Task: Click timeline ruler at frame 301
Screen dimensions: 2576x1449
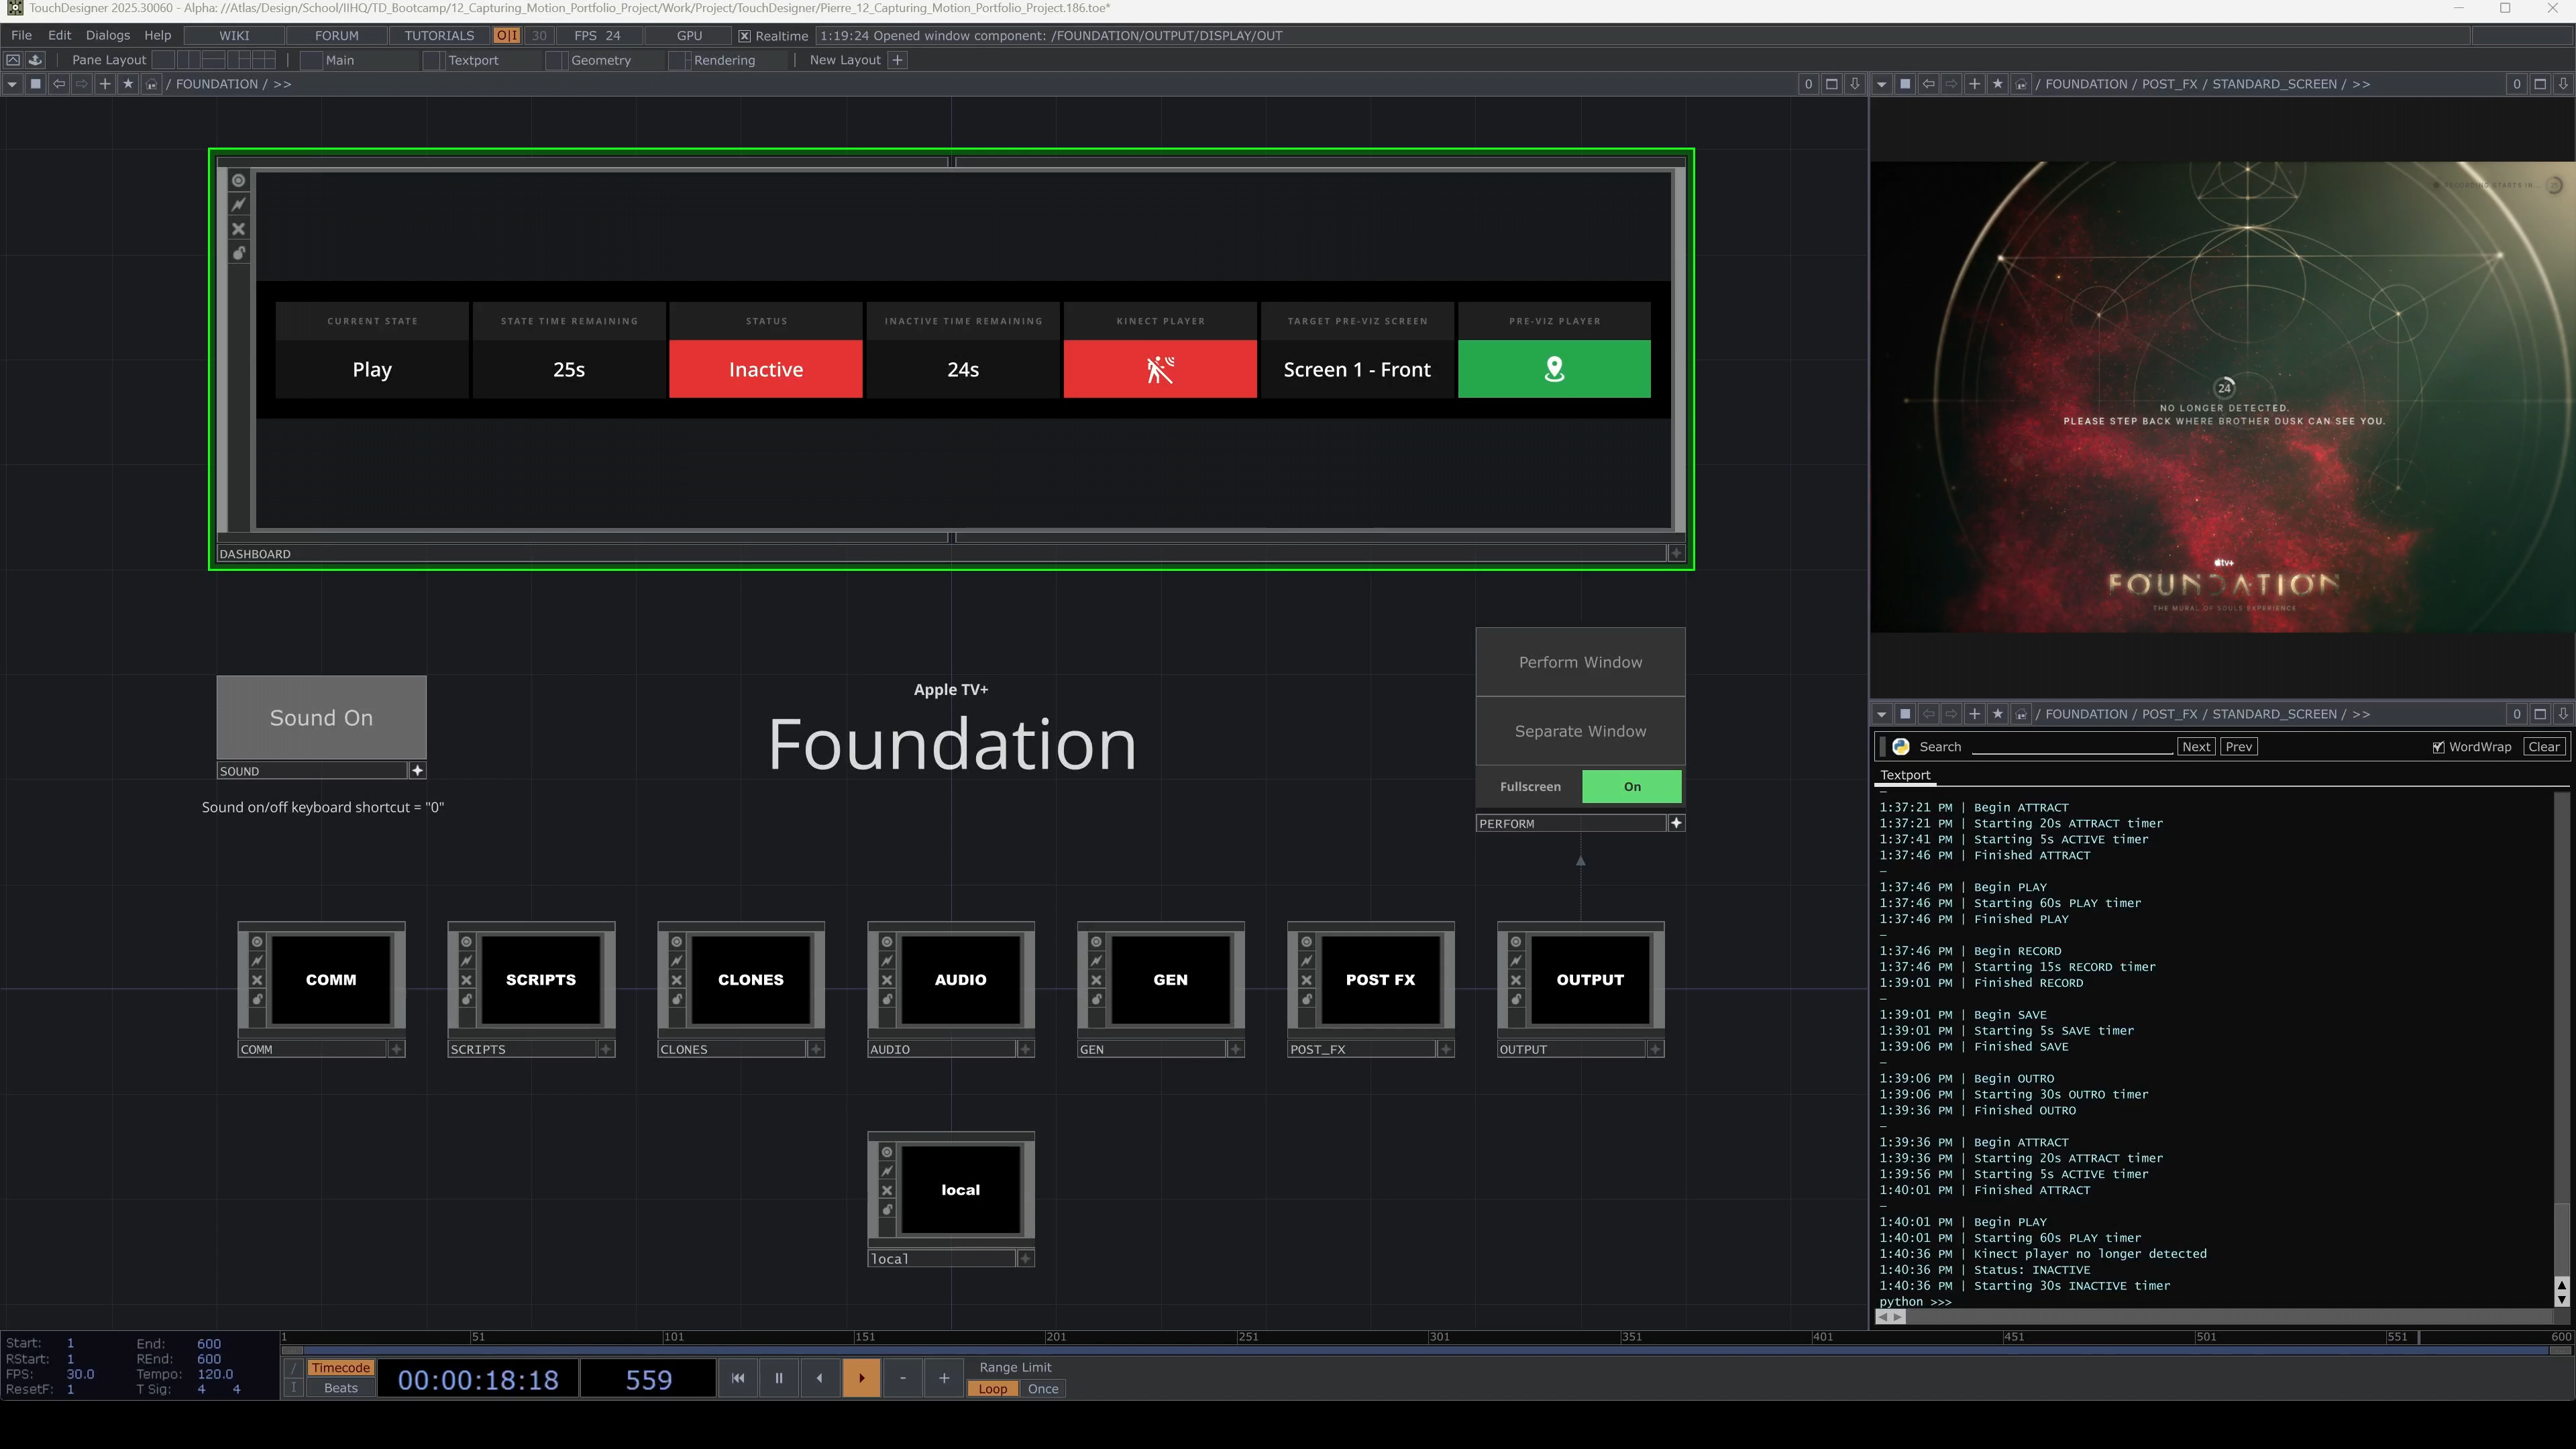Action: [x=1430, y=1337]
